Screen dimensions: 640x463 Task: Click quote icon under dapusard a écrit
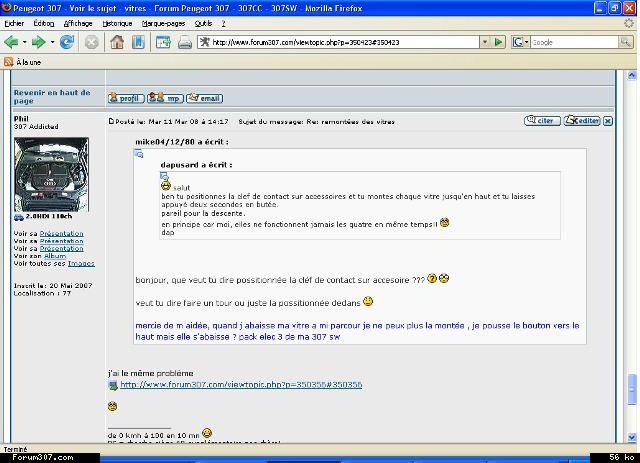tap(164, 176)
